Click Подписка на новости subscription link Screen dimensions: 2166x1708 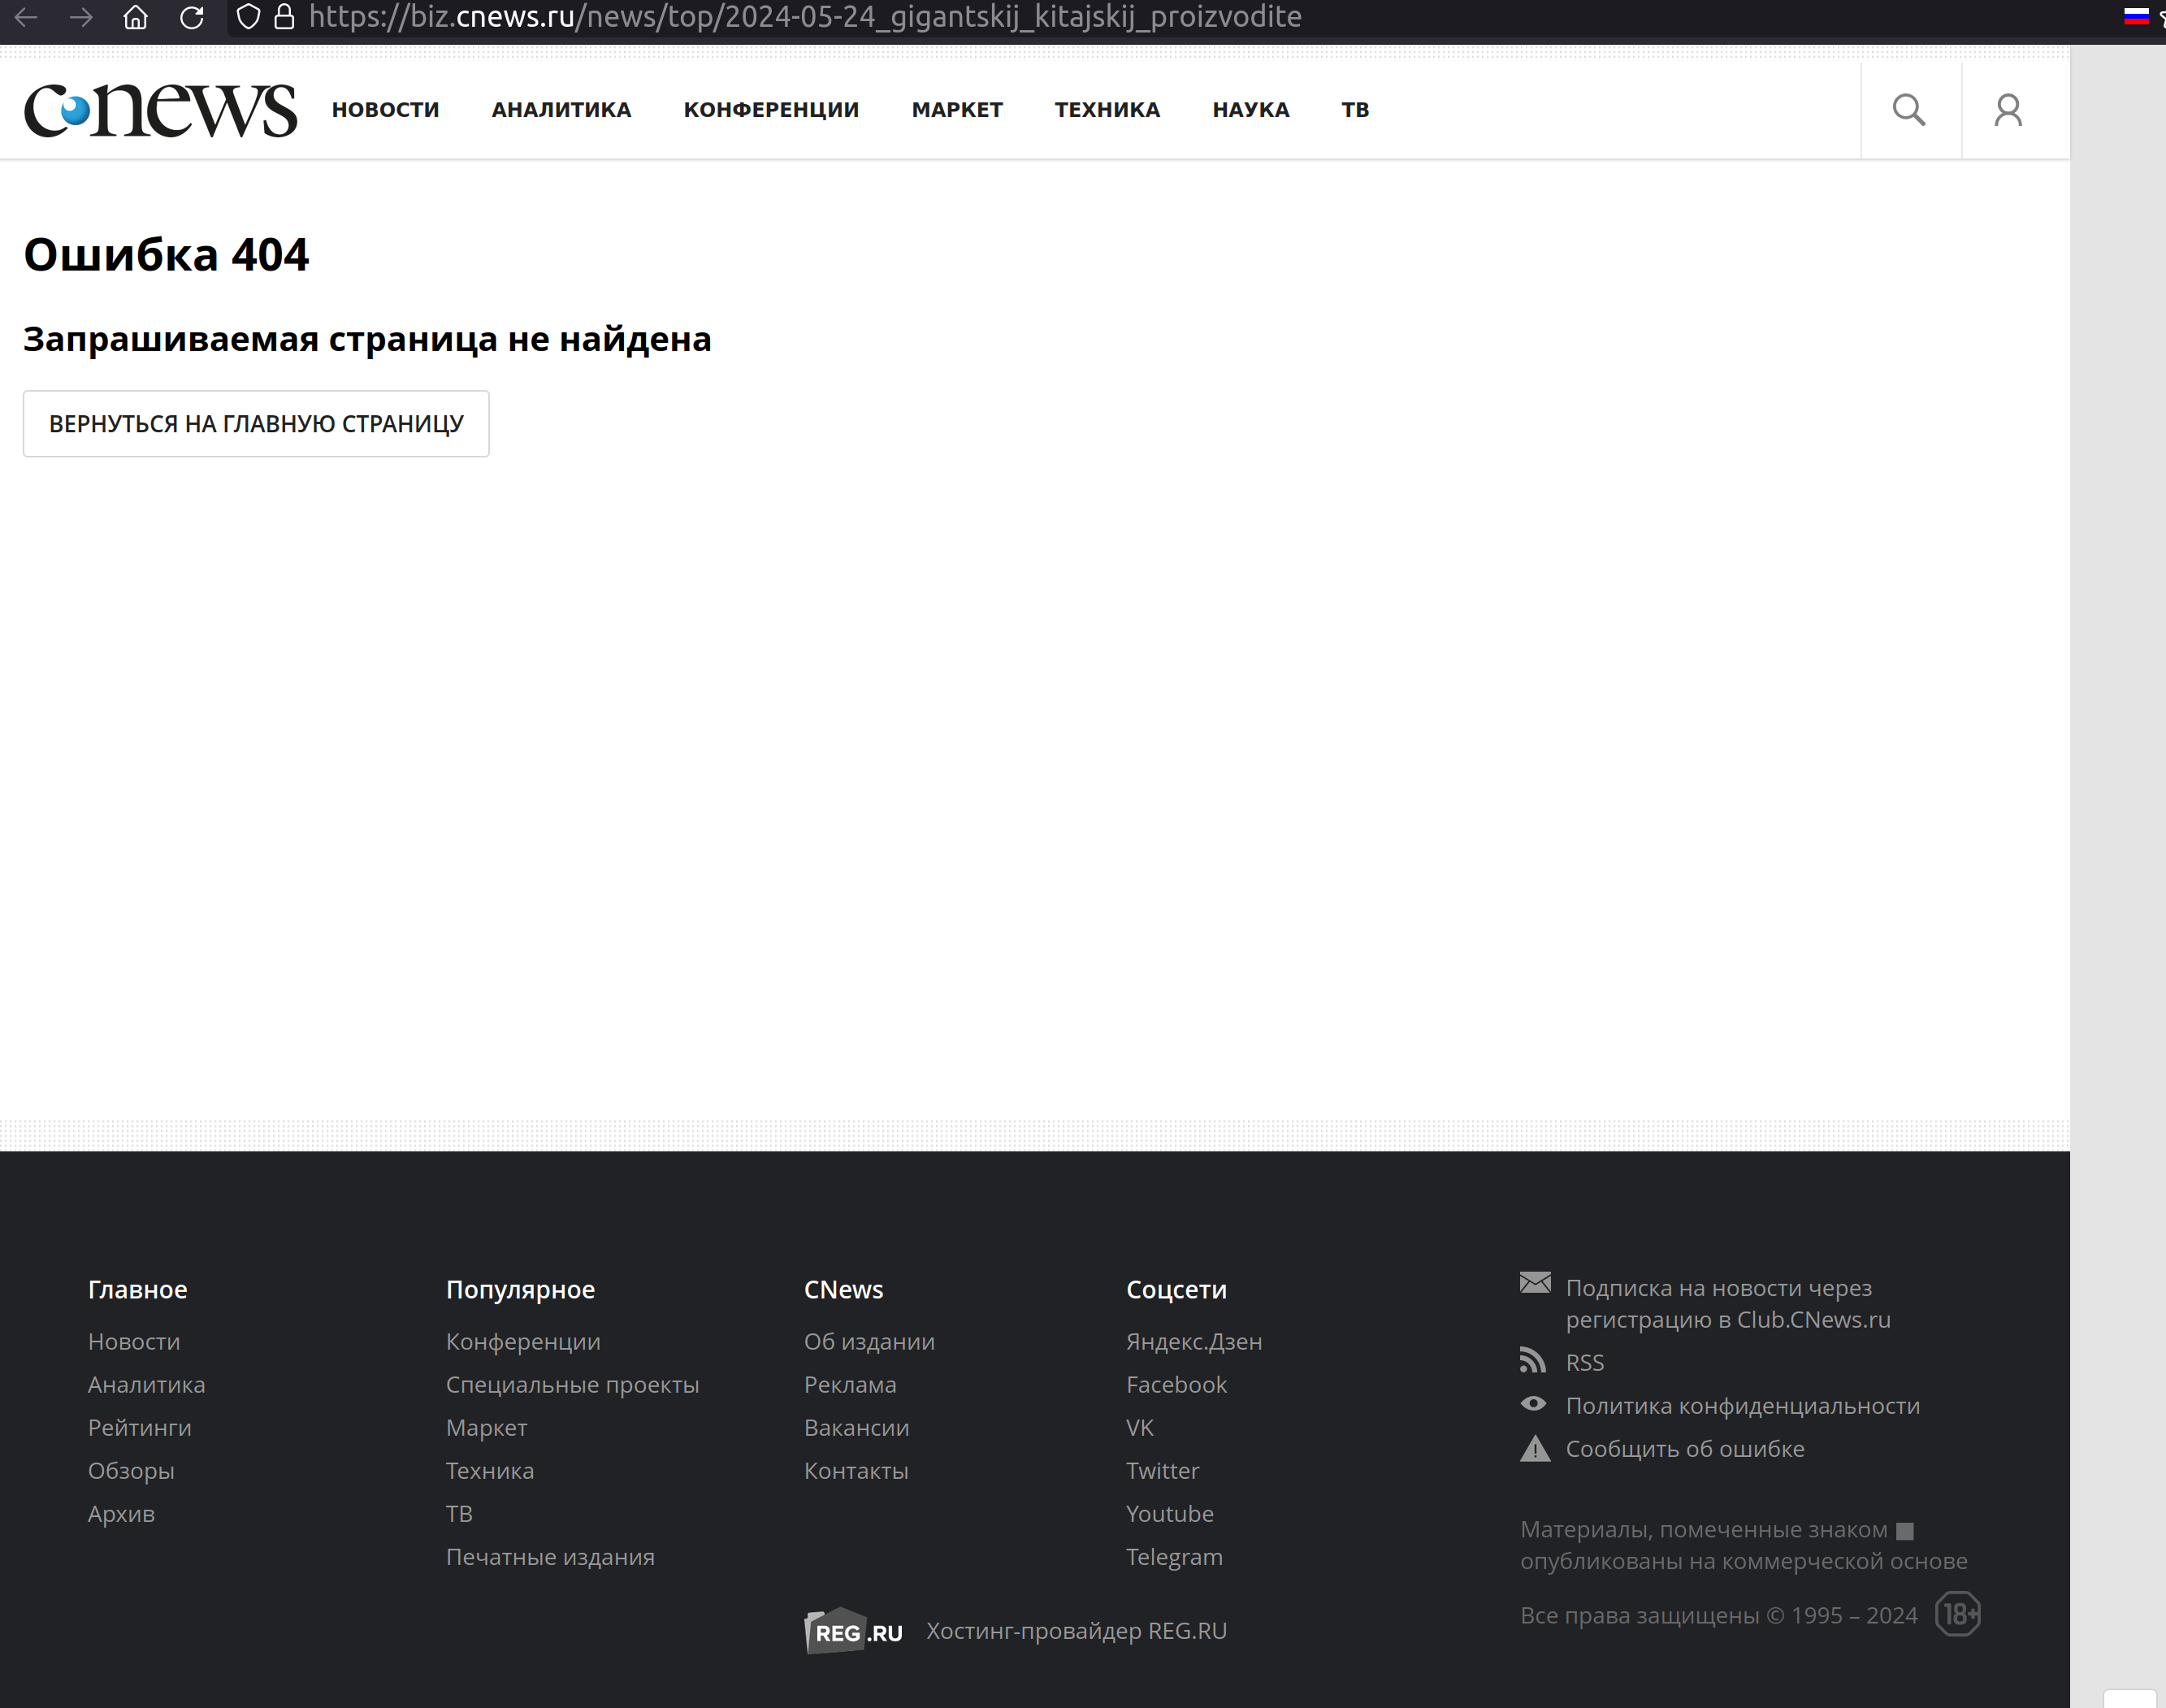pos(1728,1303)
